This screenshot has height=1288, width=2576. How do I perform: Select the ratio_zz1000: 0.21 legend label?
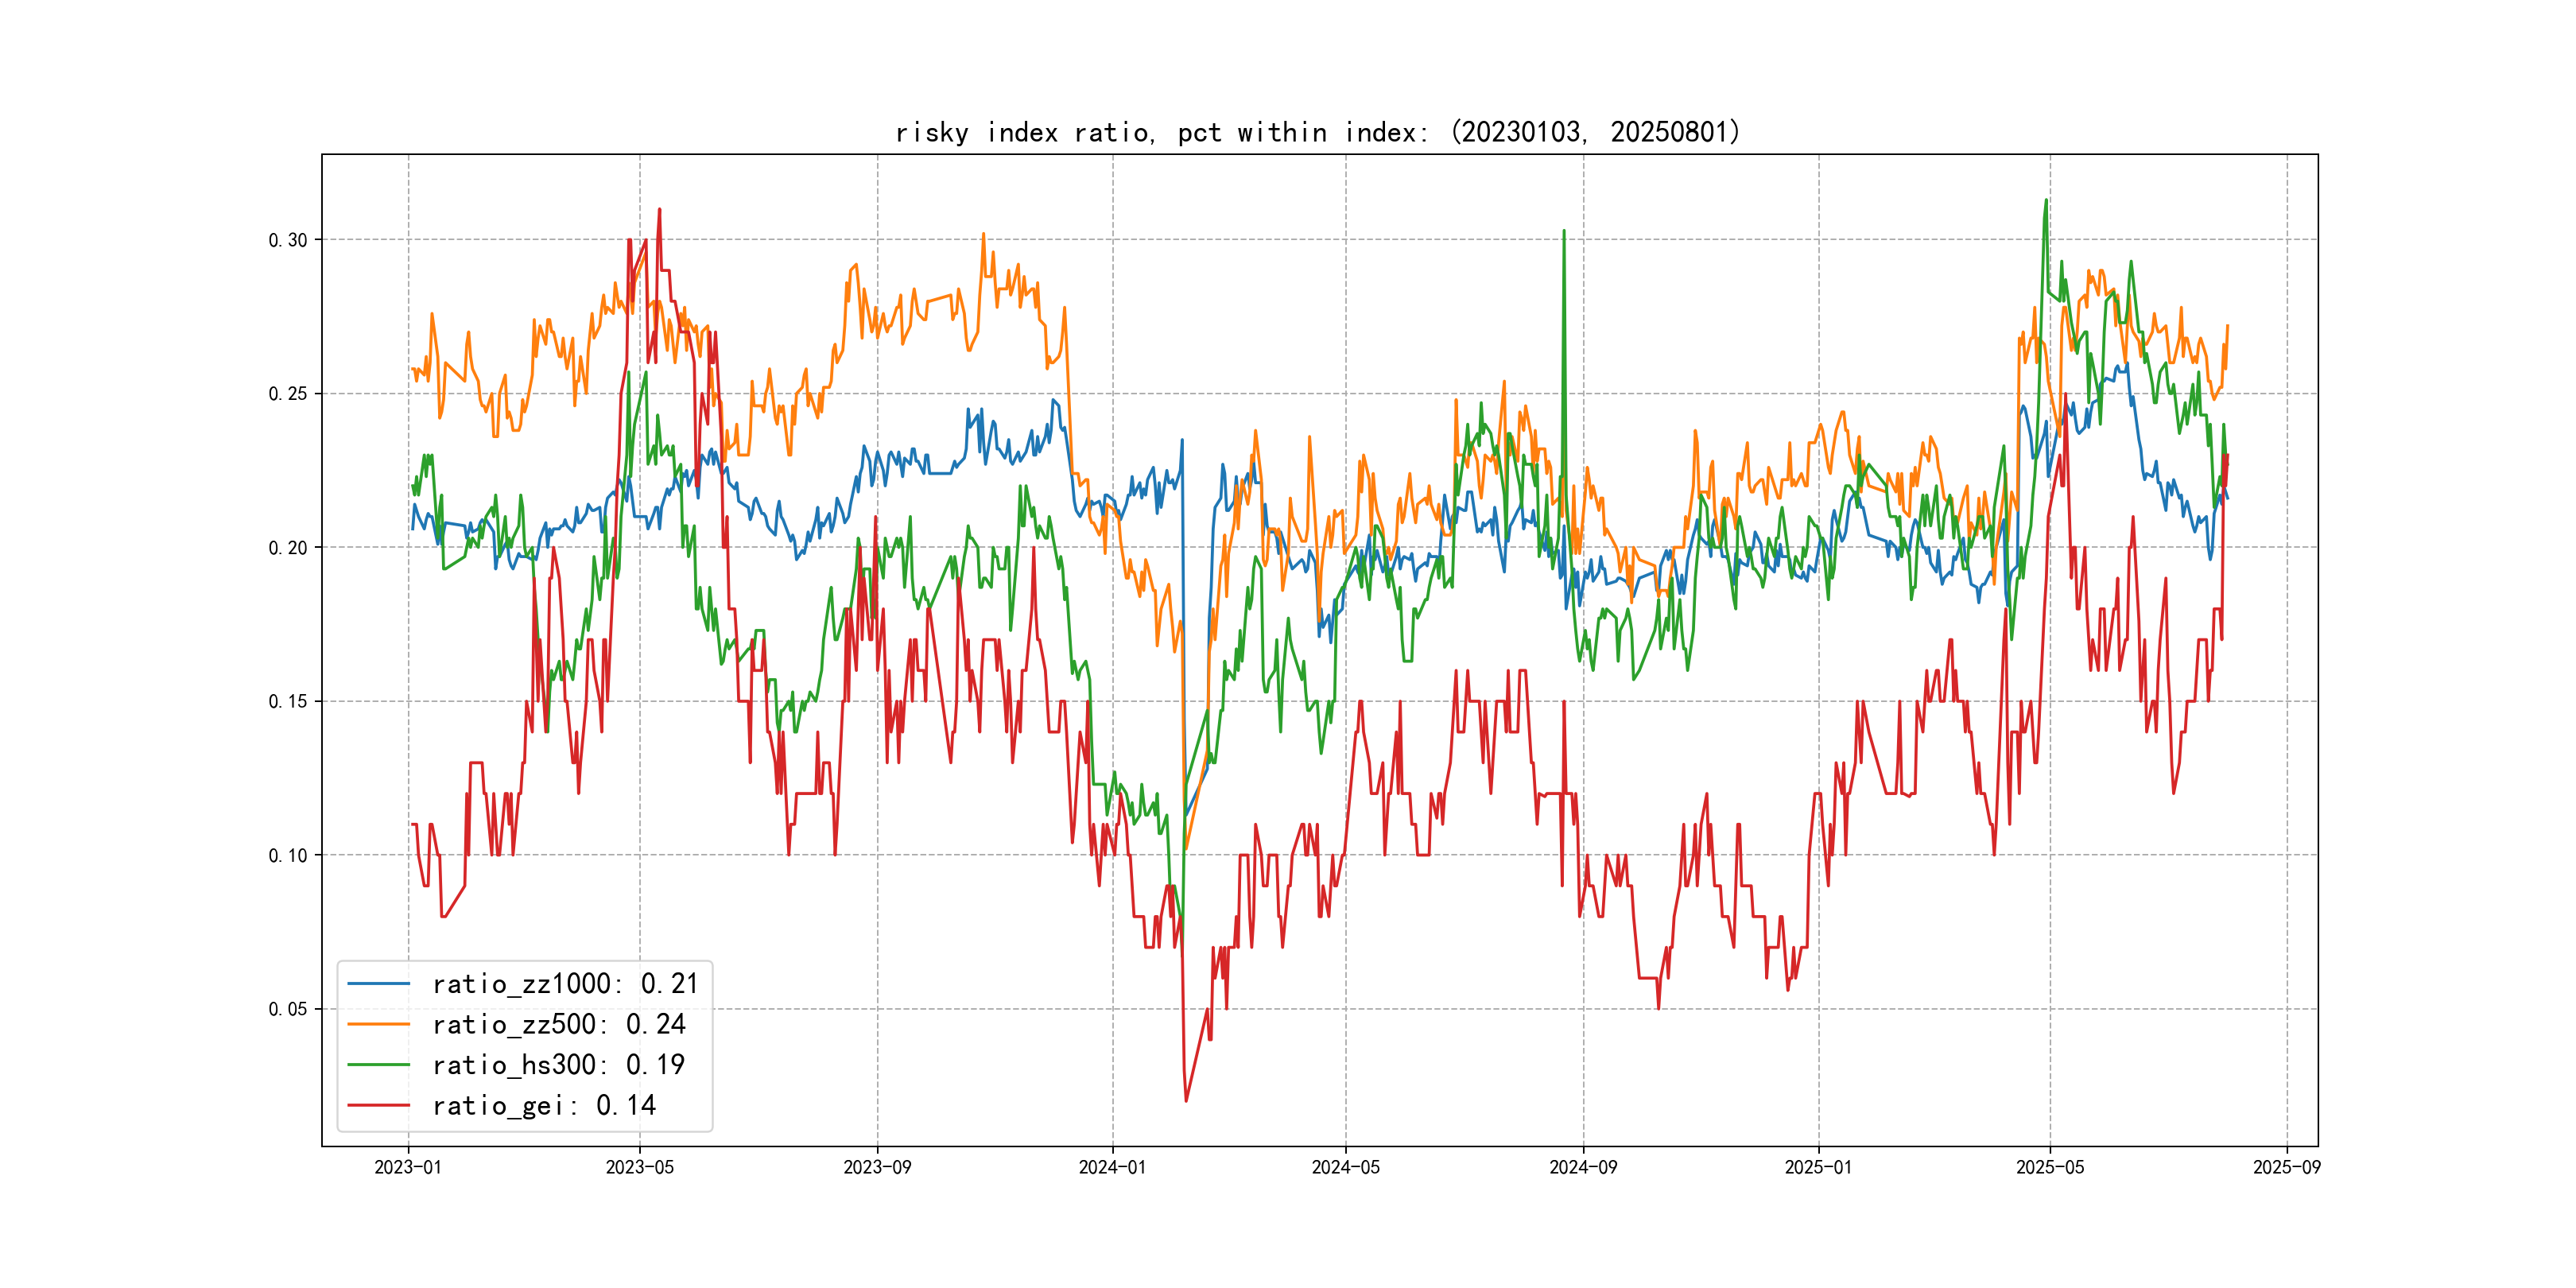tap(565, 984)
